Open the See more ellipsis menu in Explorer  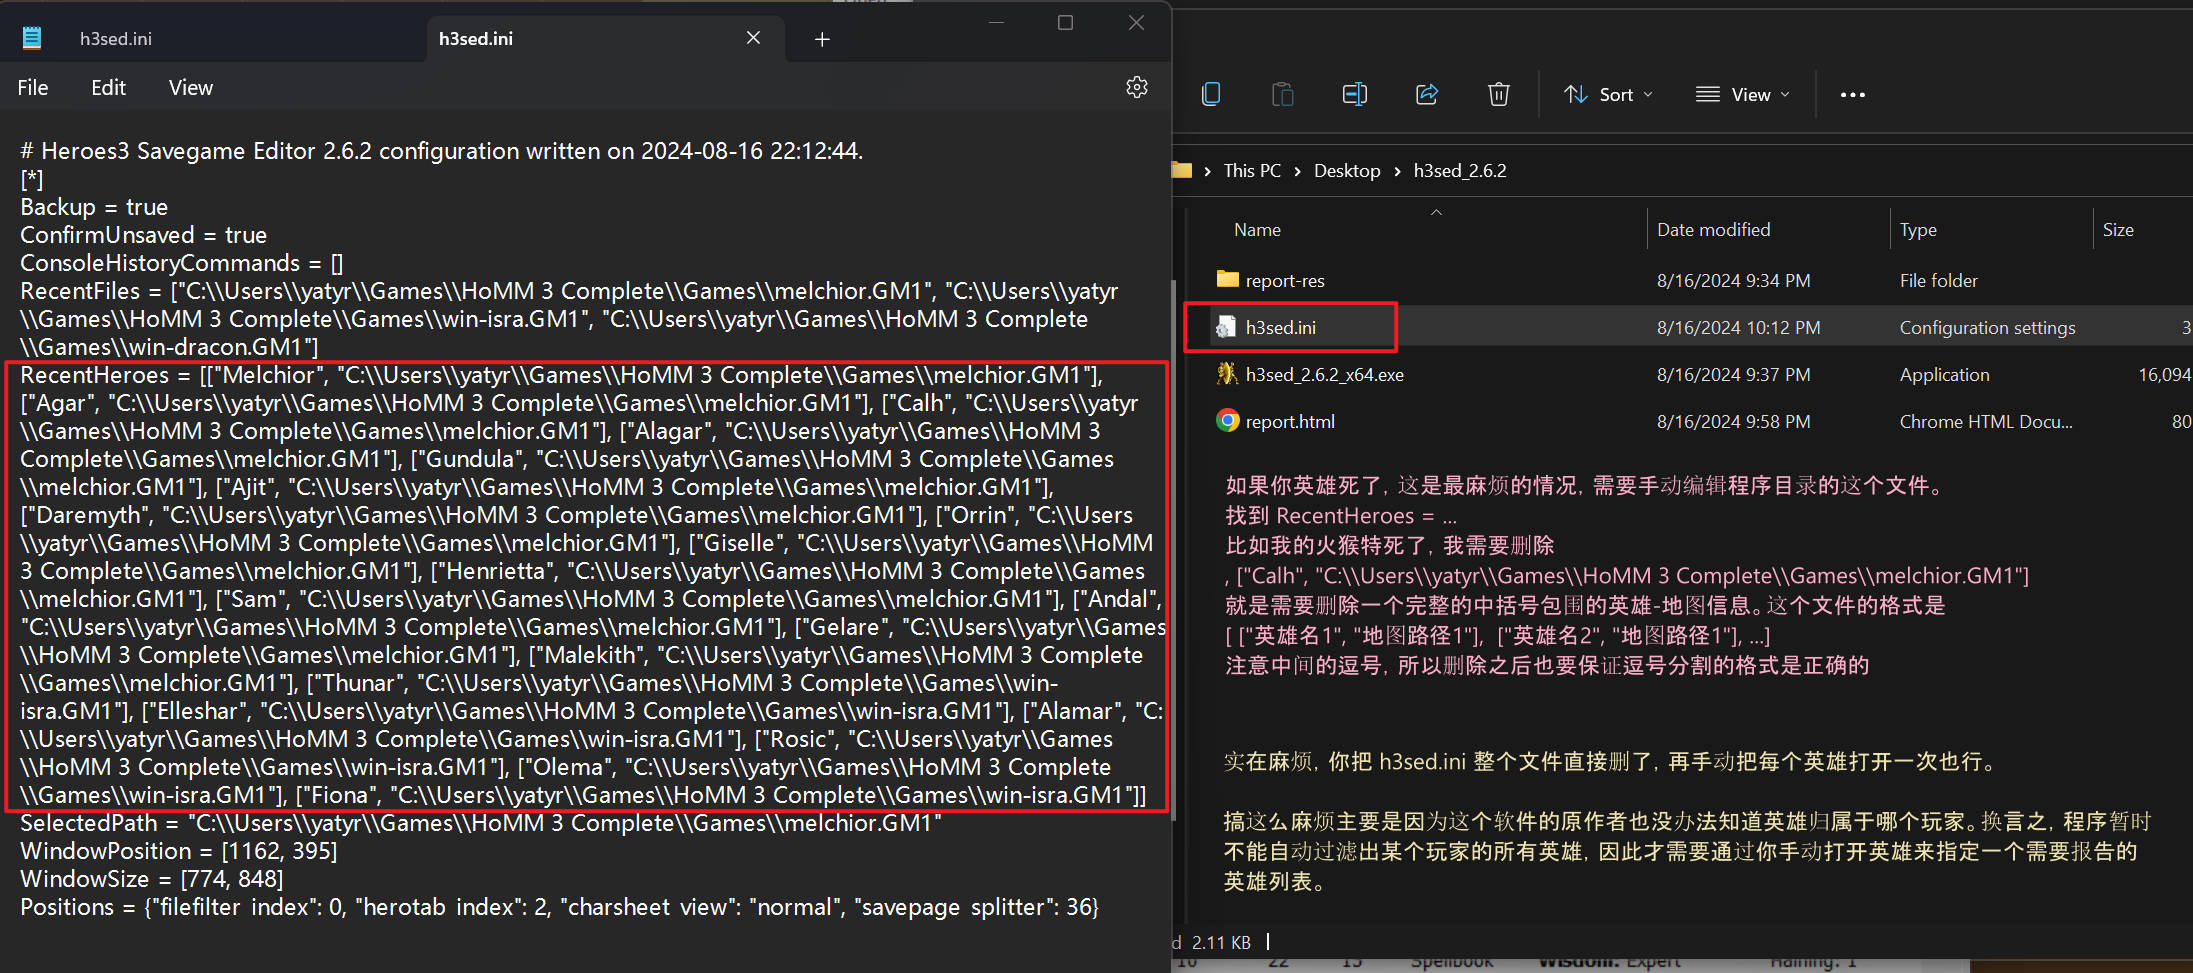[1852, 95]
